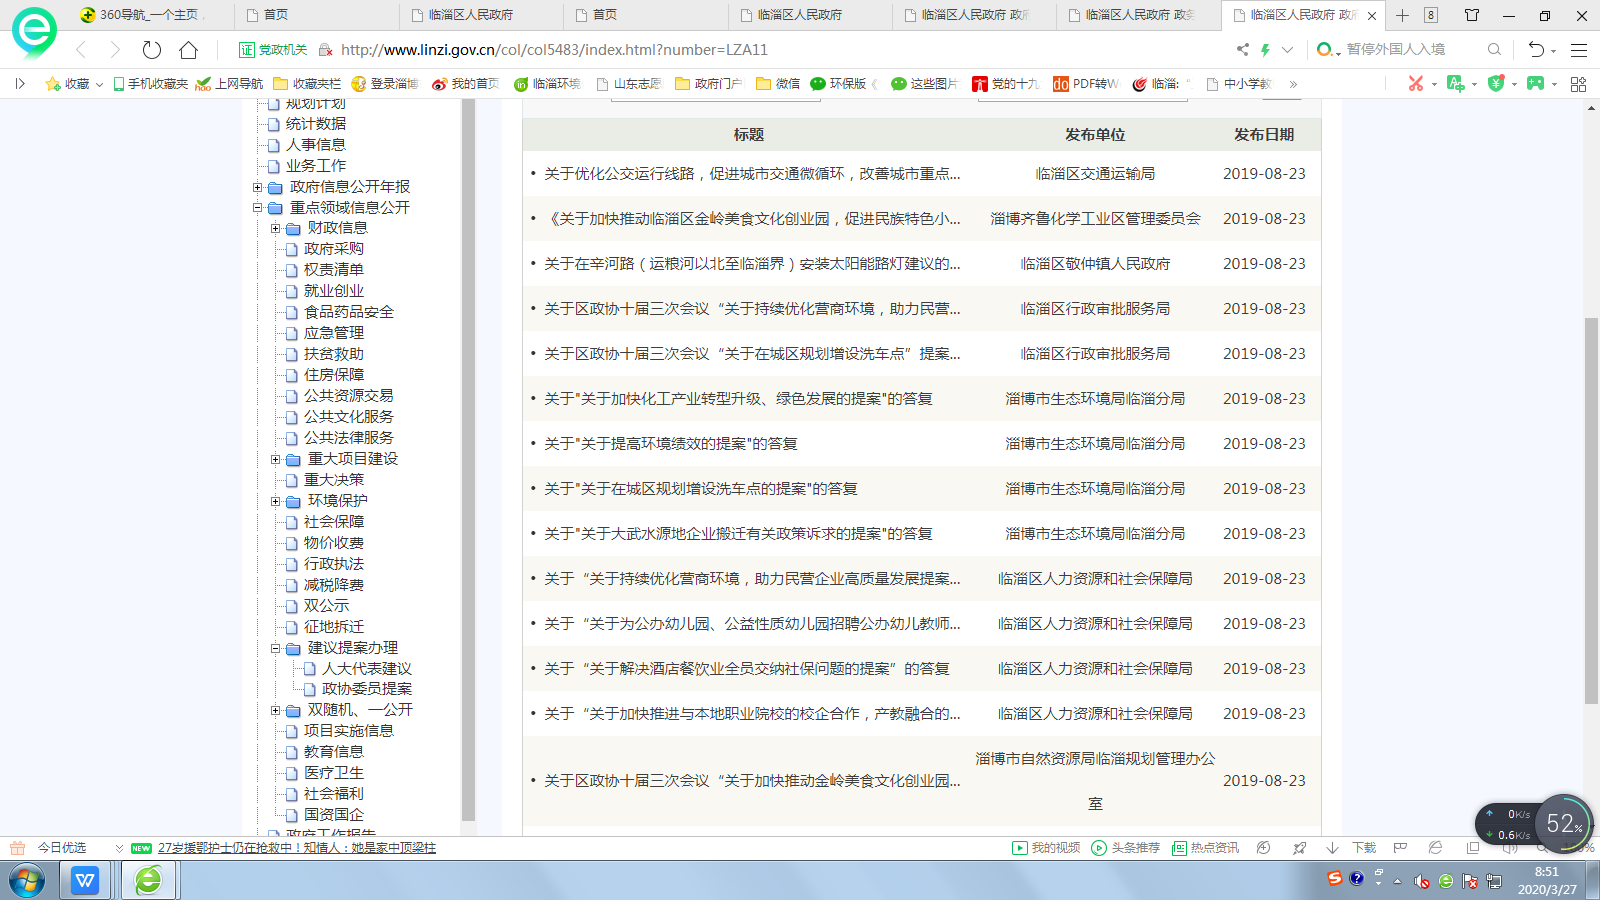Open the undo/restore closed tab icon

1536,50
